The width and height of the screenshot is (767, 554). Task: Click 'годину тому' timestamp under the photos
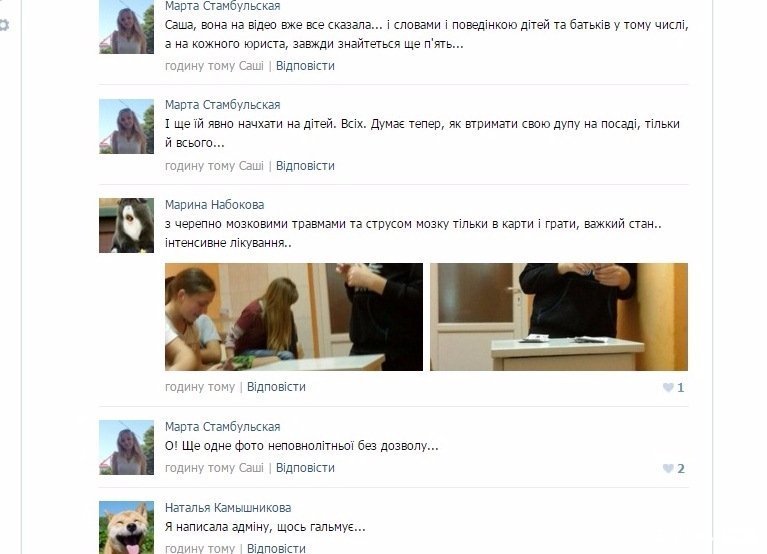[x=200, y=387]
